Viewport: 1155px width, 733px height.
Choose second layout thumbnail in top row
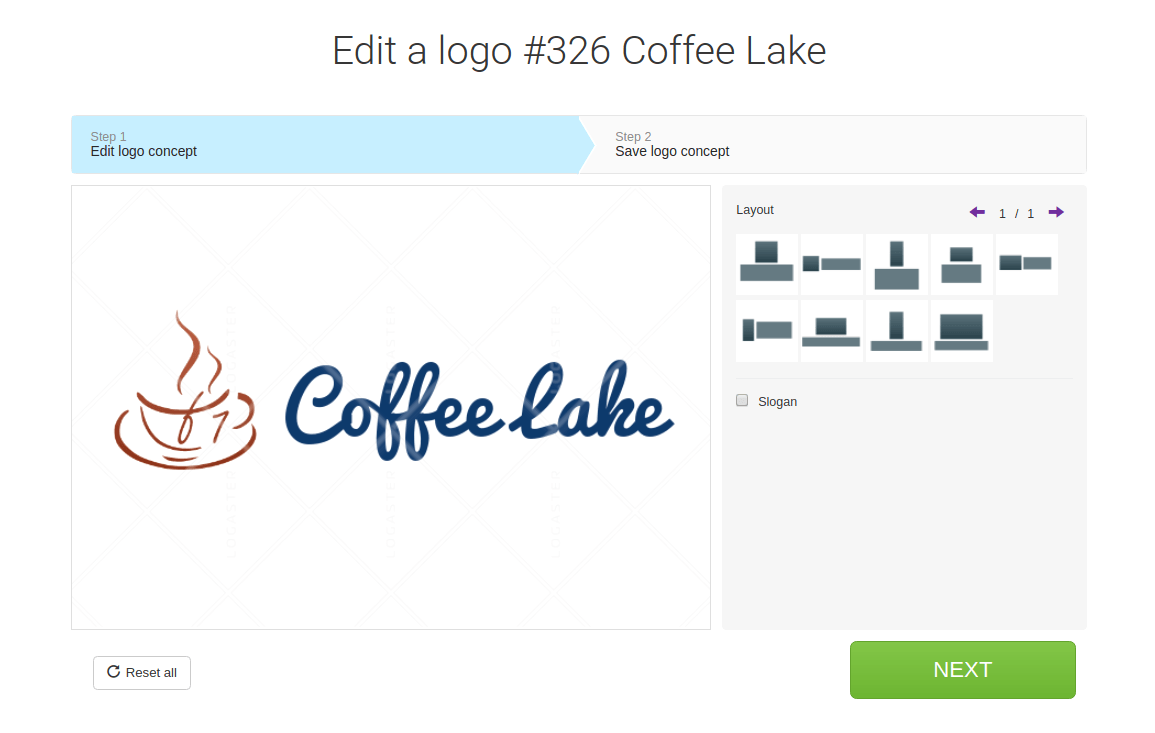[832, 264]
